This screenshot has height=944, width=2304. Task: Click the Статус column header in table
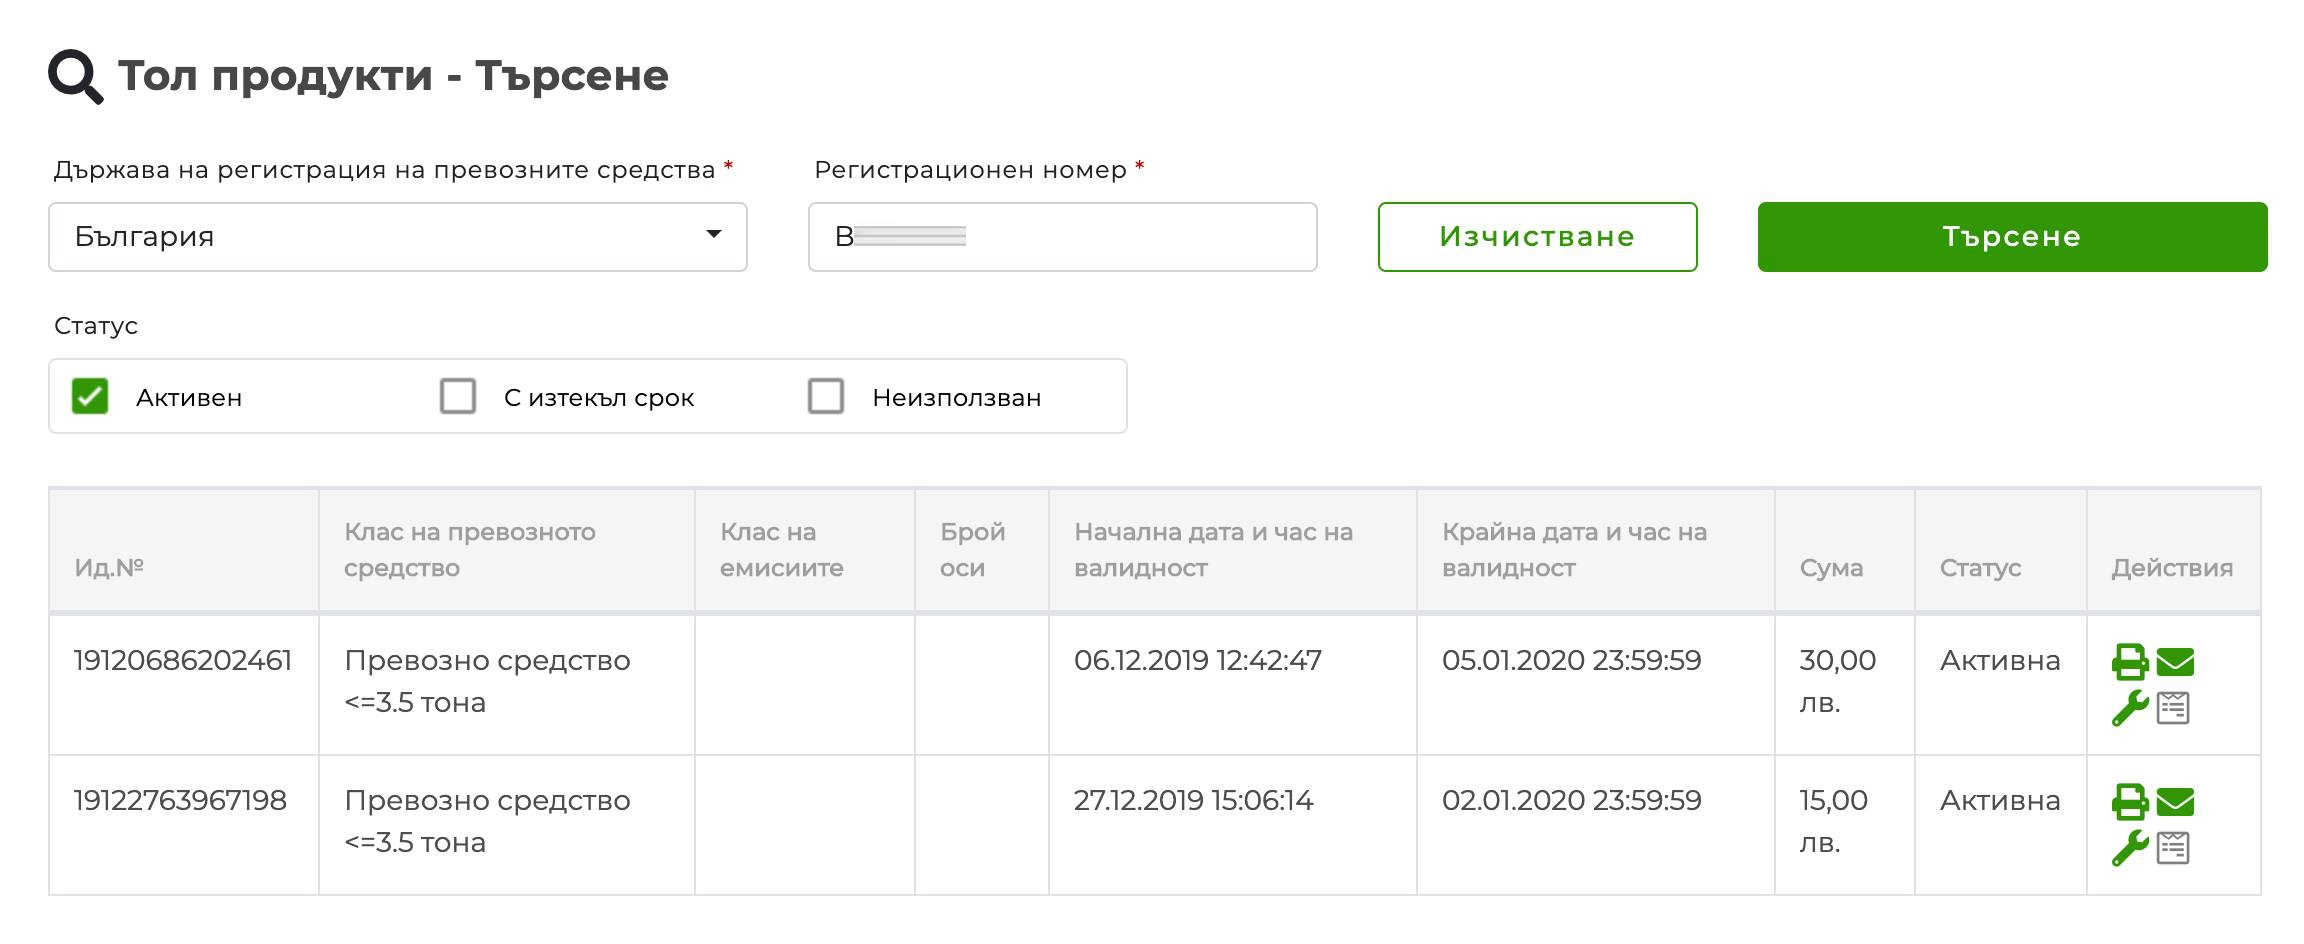click(1980, 568)
